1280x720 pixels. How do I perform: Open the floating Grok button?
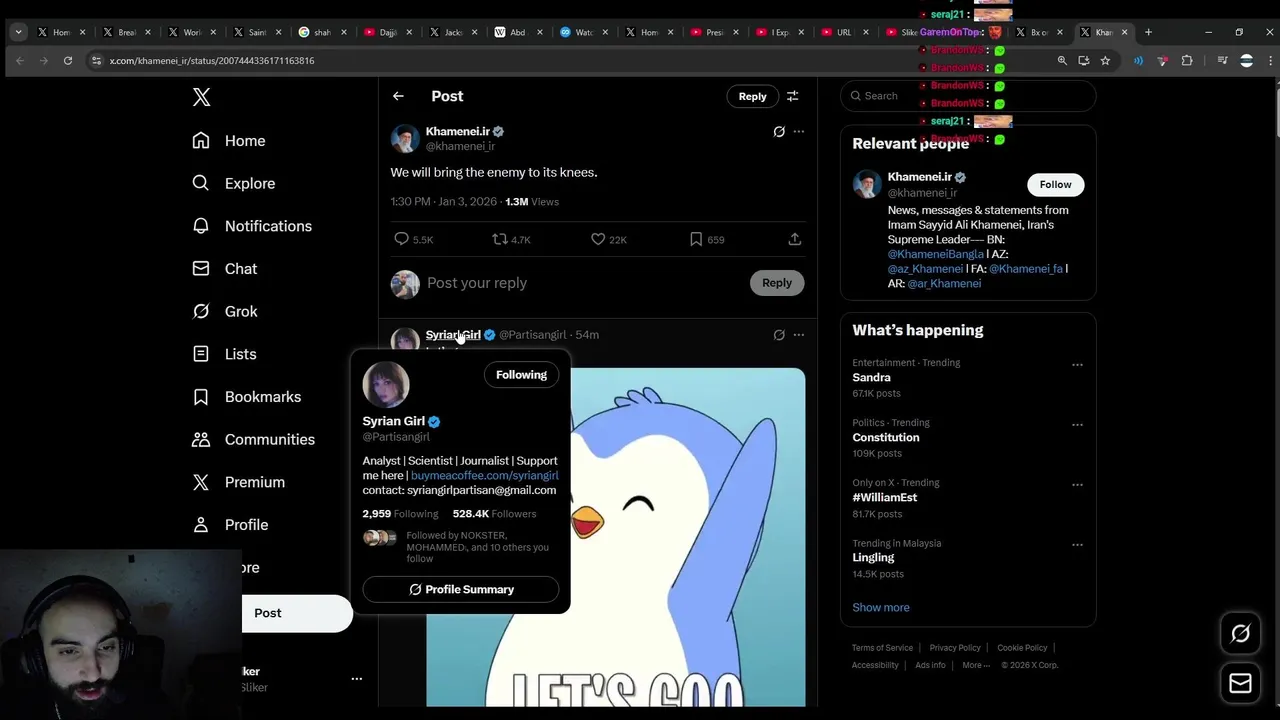pyautogui.click(x=1240, y=633)
